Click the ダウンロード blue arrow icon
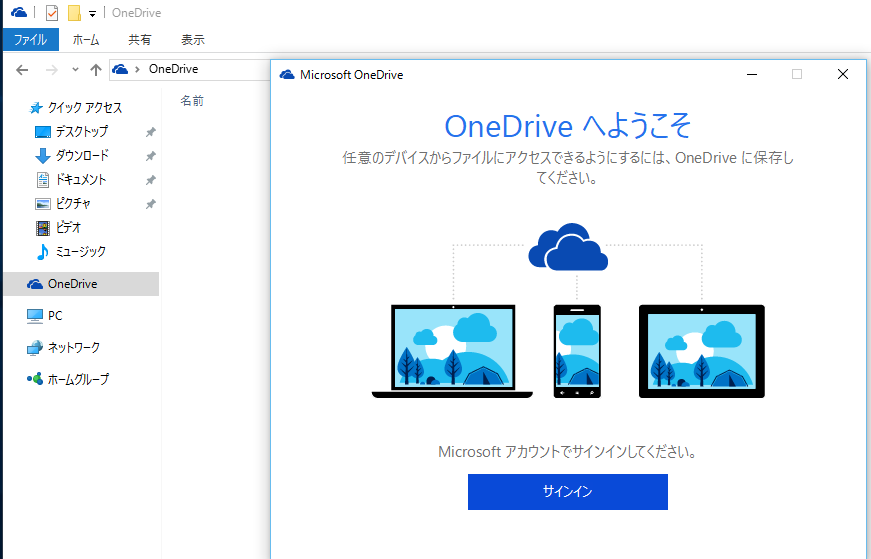The image size is (871, 559). click(x=43, y=156)
